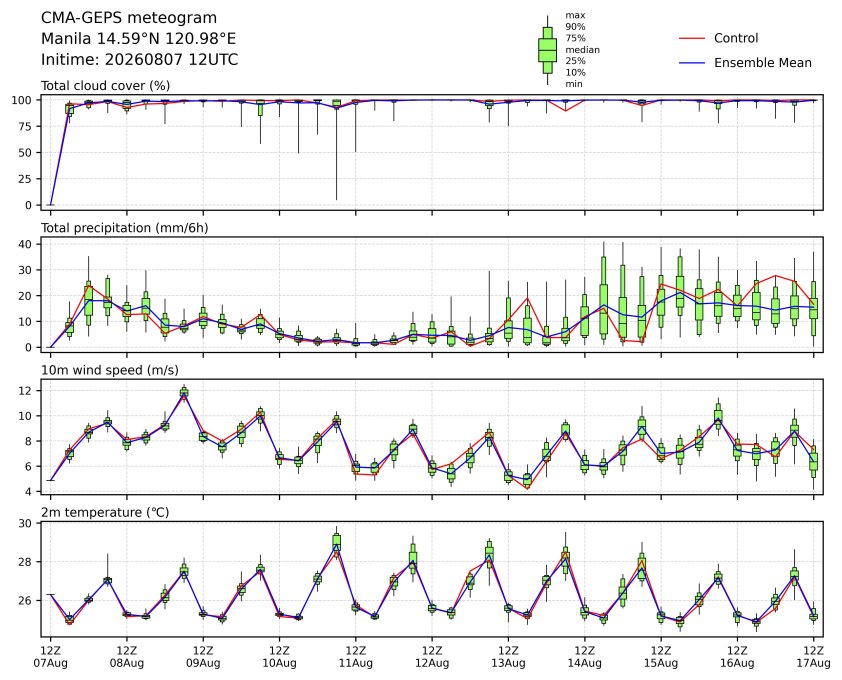Click the red Control line sample in legend
The height and width of the screenshot is (680, 842).
692,38
